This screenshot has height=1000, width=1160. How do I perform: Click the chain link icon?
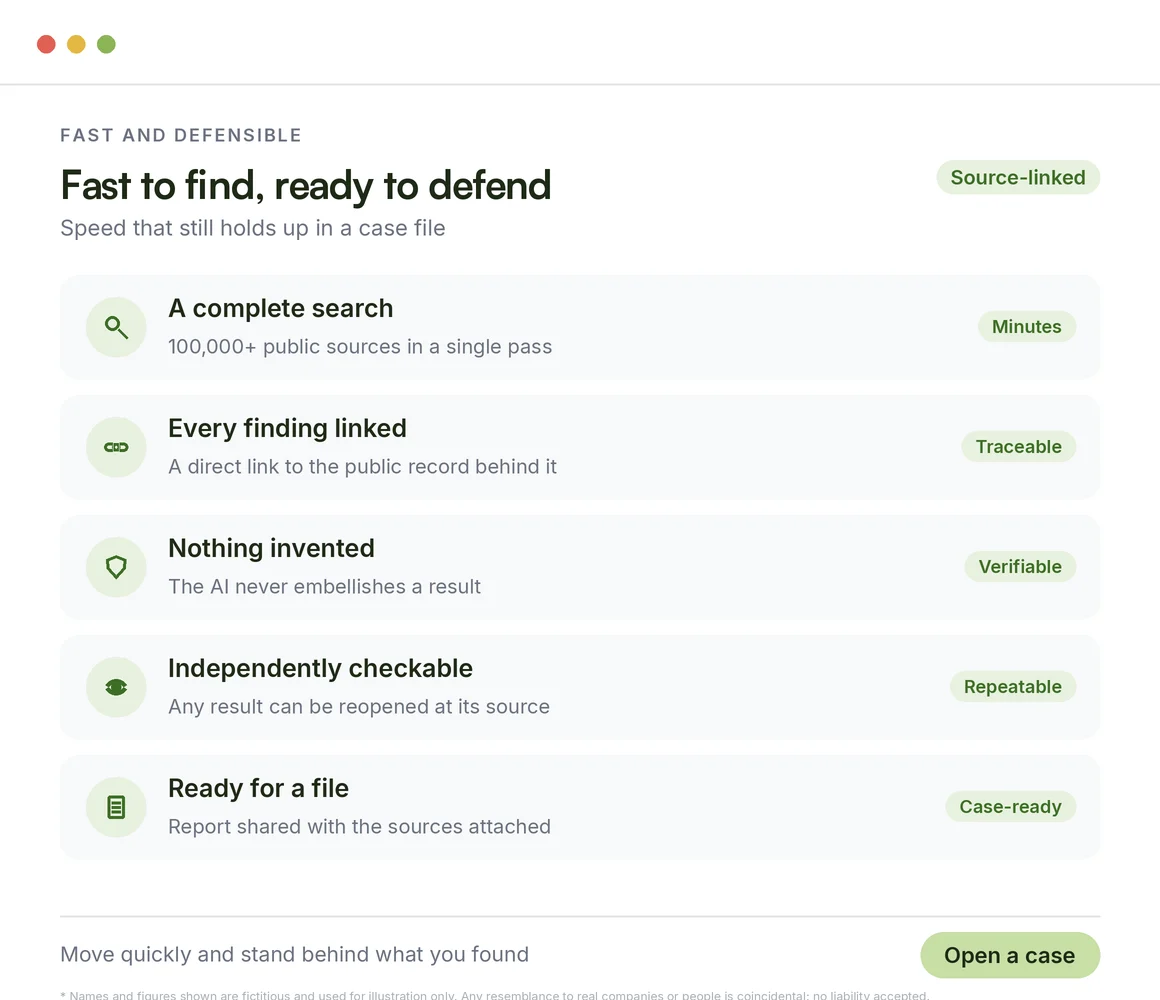116,447
